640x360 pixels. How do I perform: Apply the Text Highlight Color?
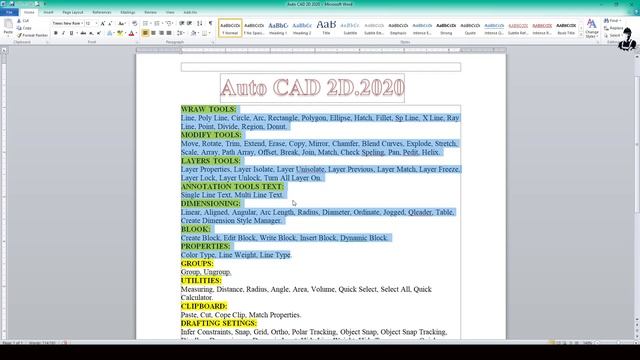tap(119, 33)
